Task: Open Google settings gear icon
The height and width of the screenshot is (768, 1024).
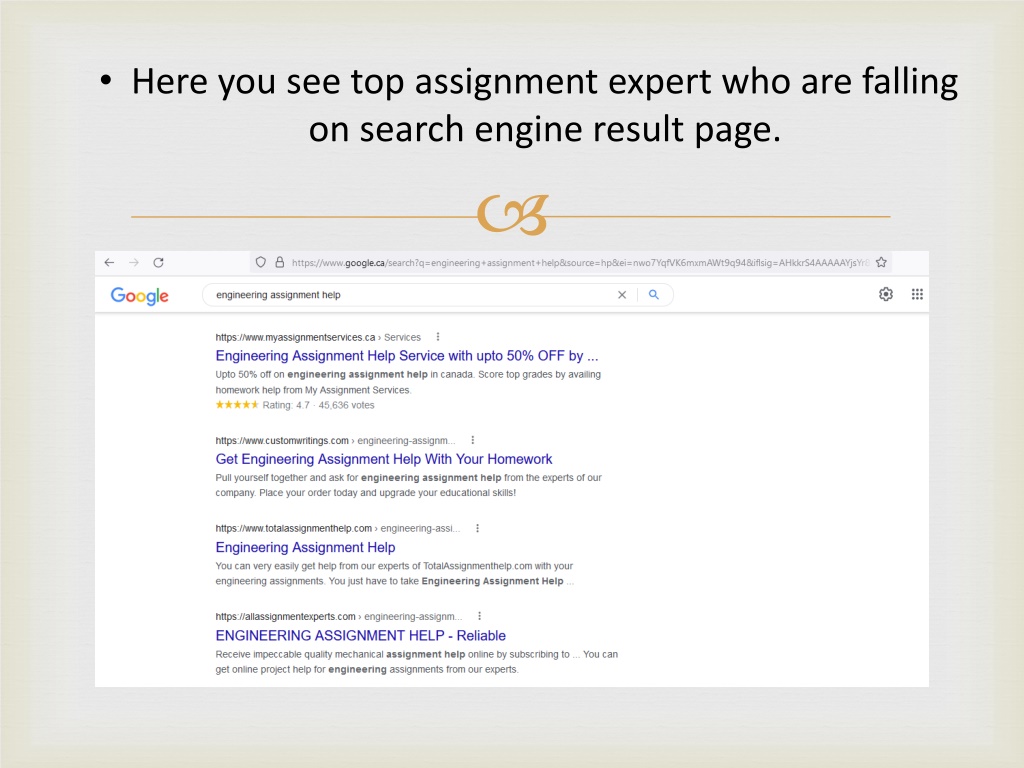Action: [886, 295]
